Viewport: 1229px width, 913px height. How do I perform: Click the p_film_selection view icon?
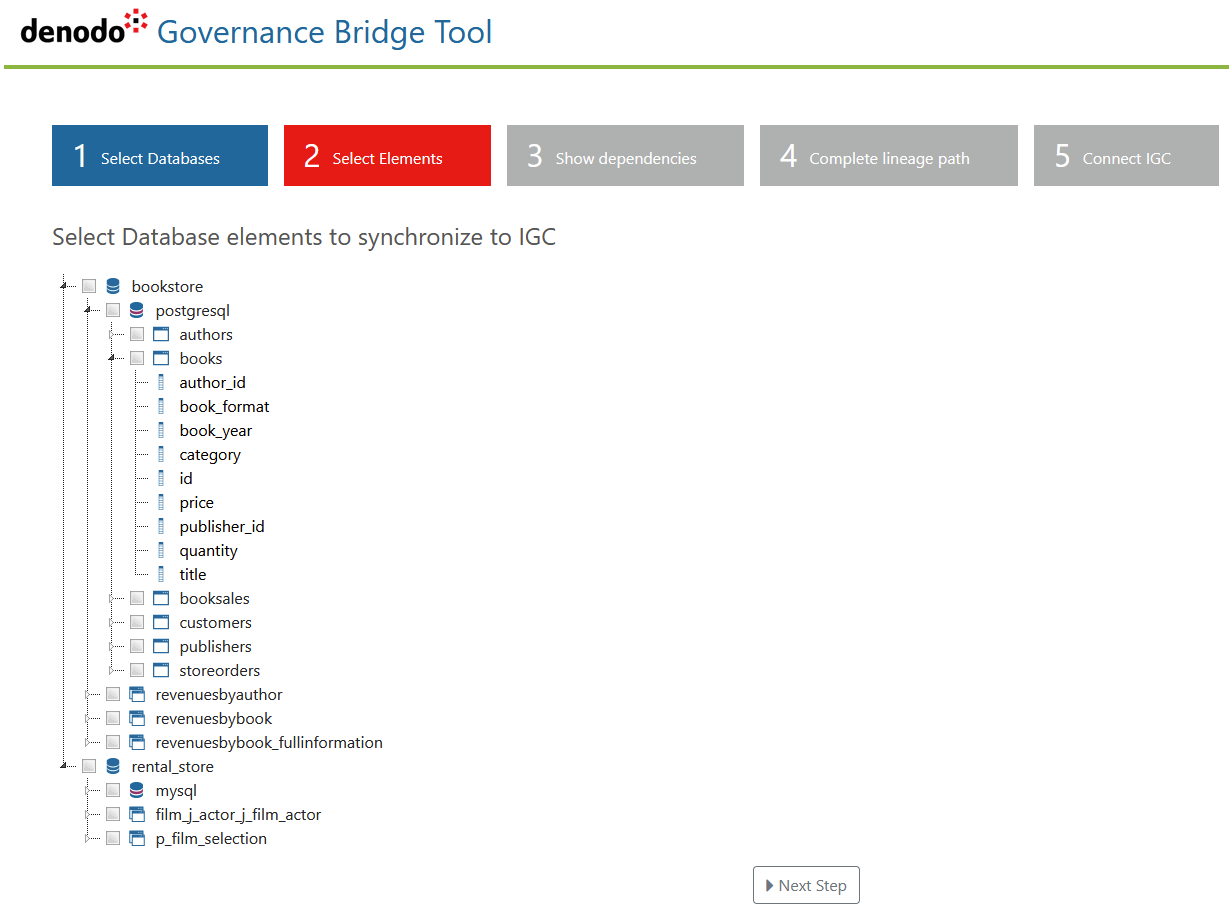point(137,839)
